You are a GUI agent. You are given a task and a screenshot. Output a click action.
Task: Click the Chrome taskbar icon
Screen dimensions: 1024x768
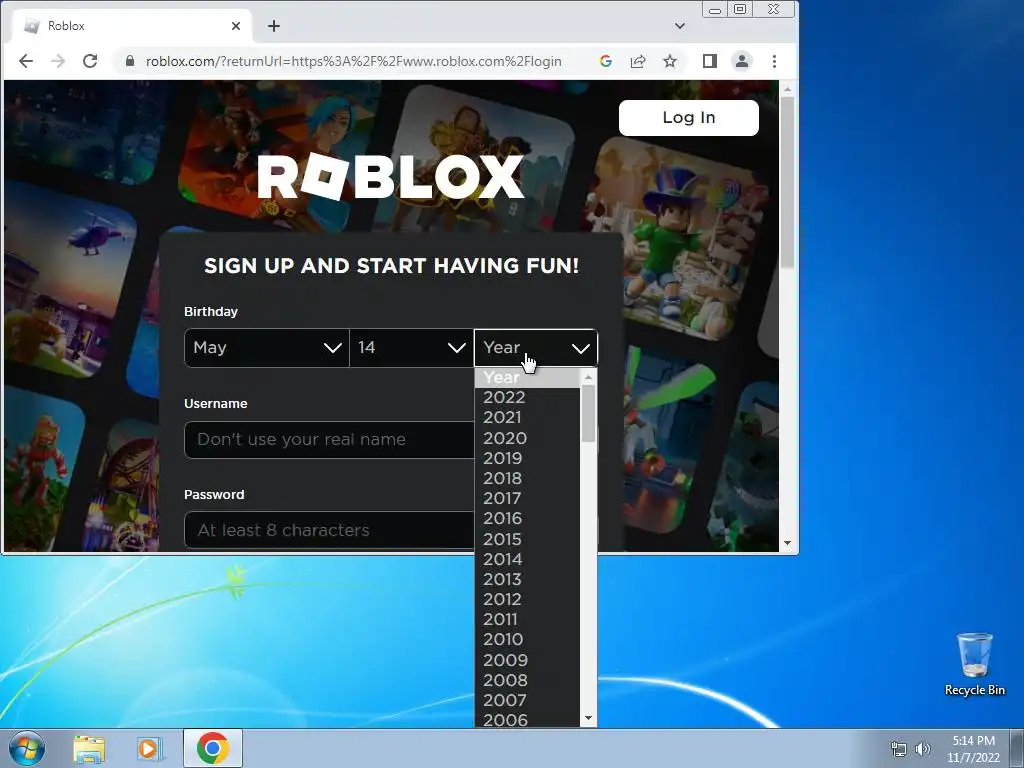pyautogui.click(x=213, y=748)
